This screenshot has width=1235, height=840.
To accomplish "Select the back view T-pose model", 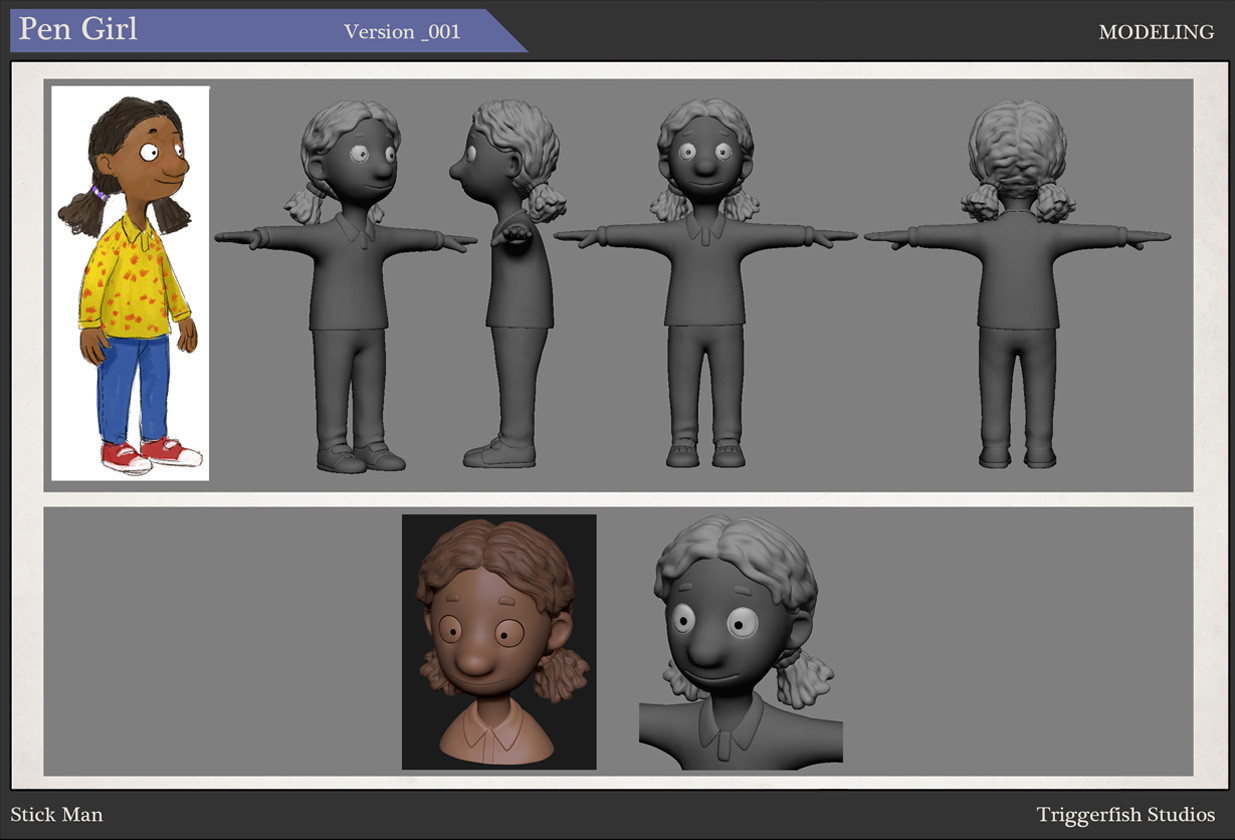I will click(x=1018, y=283).
